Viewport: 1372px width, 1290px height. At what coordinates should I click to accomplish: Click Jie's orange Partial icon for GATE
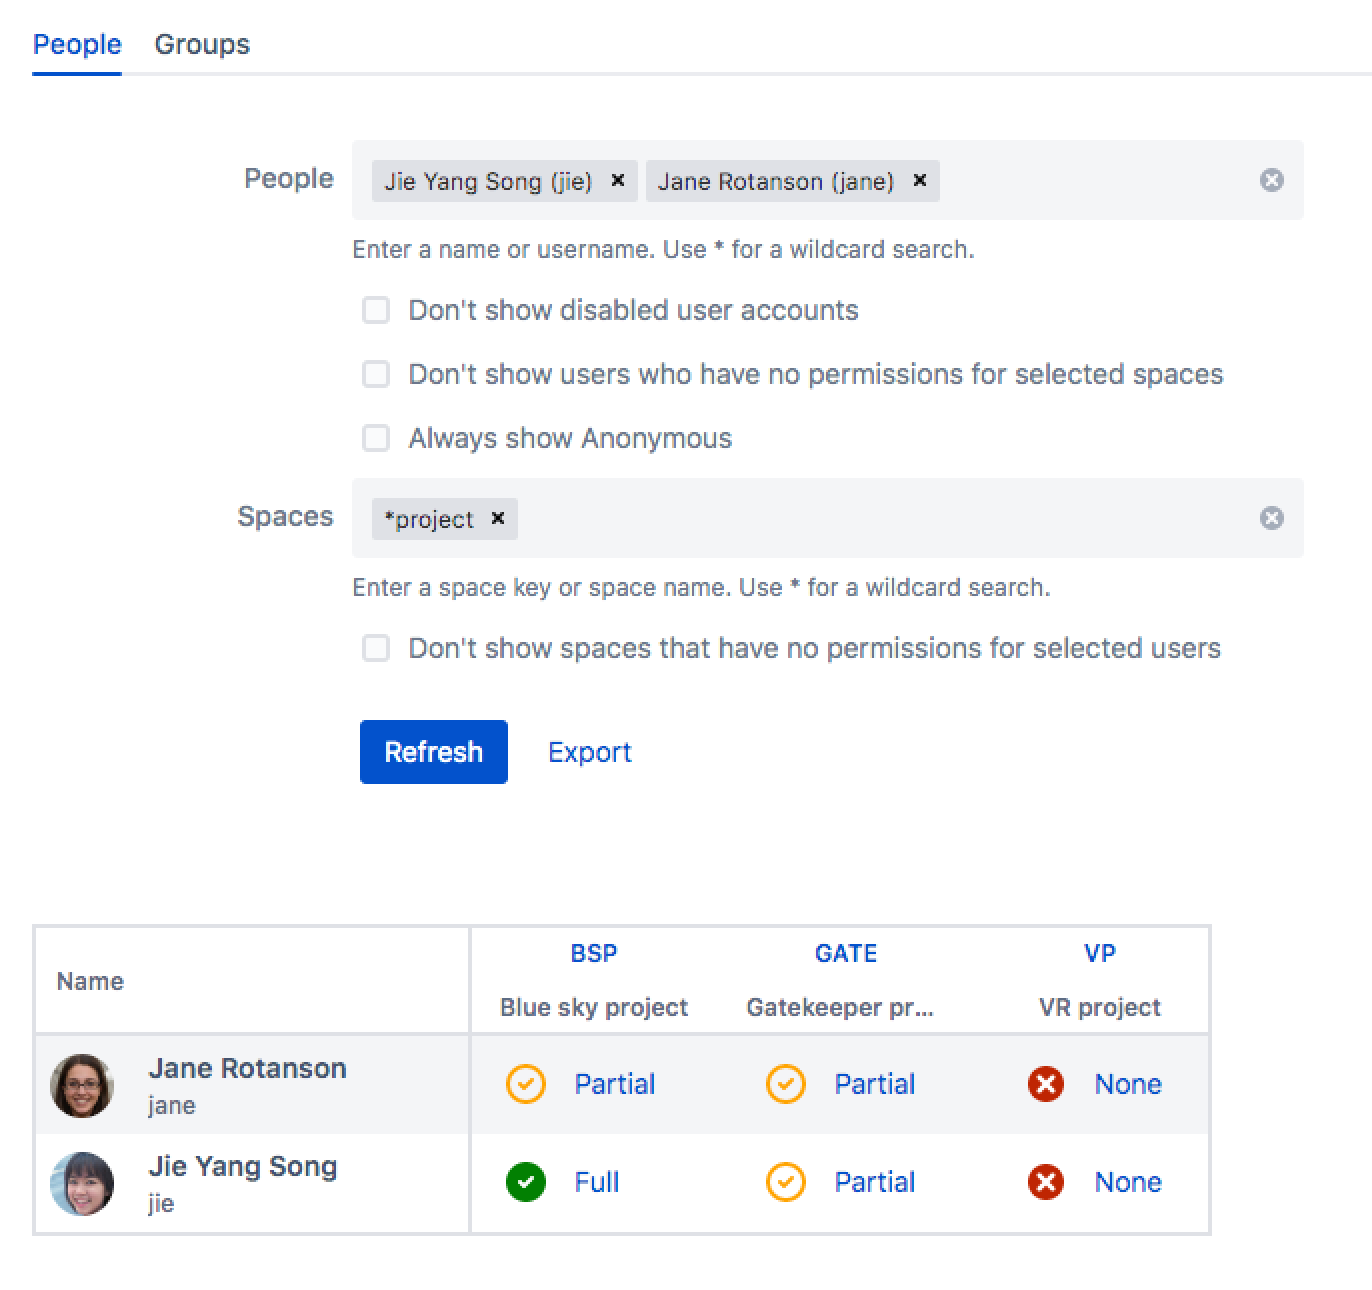tap(786, 1182)
